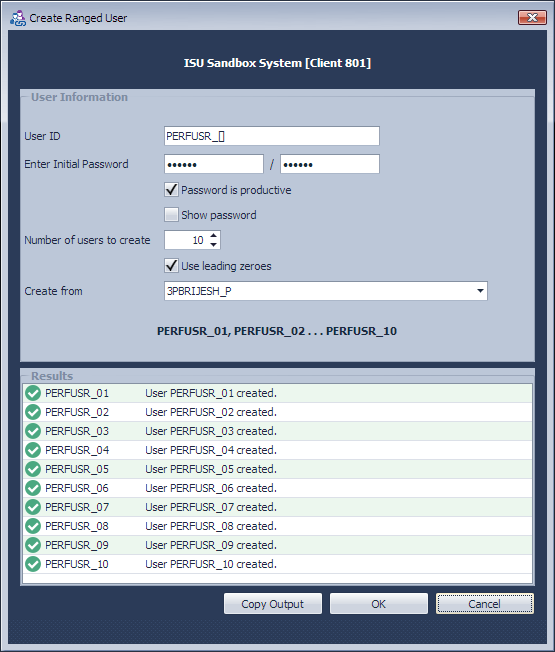555x652 pixels.
Task: Click the Cancel button
Action: (485, 604)
